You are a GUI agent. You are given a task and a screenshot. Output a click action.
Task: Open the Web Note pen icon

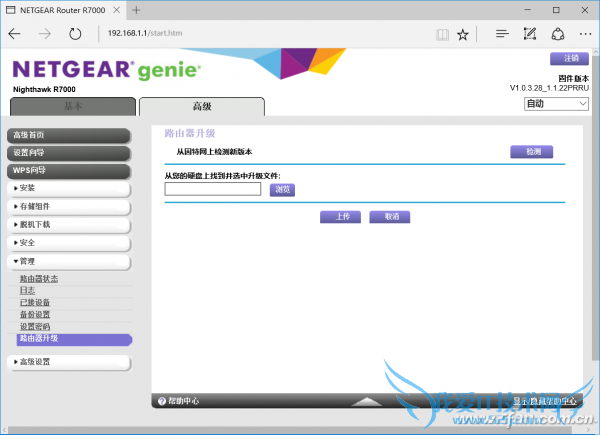[530, 34]
